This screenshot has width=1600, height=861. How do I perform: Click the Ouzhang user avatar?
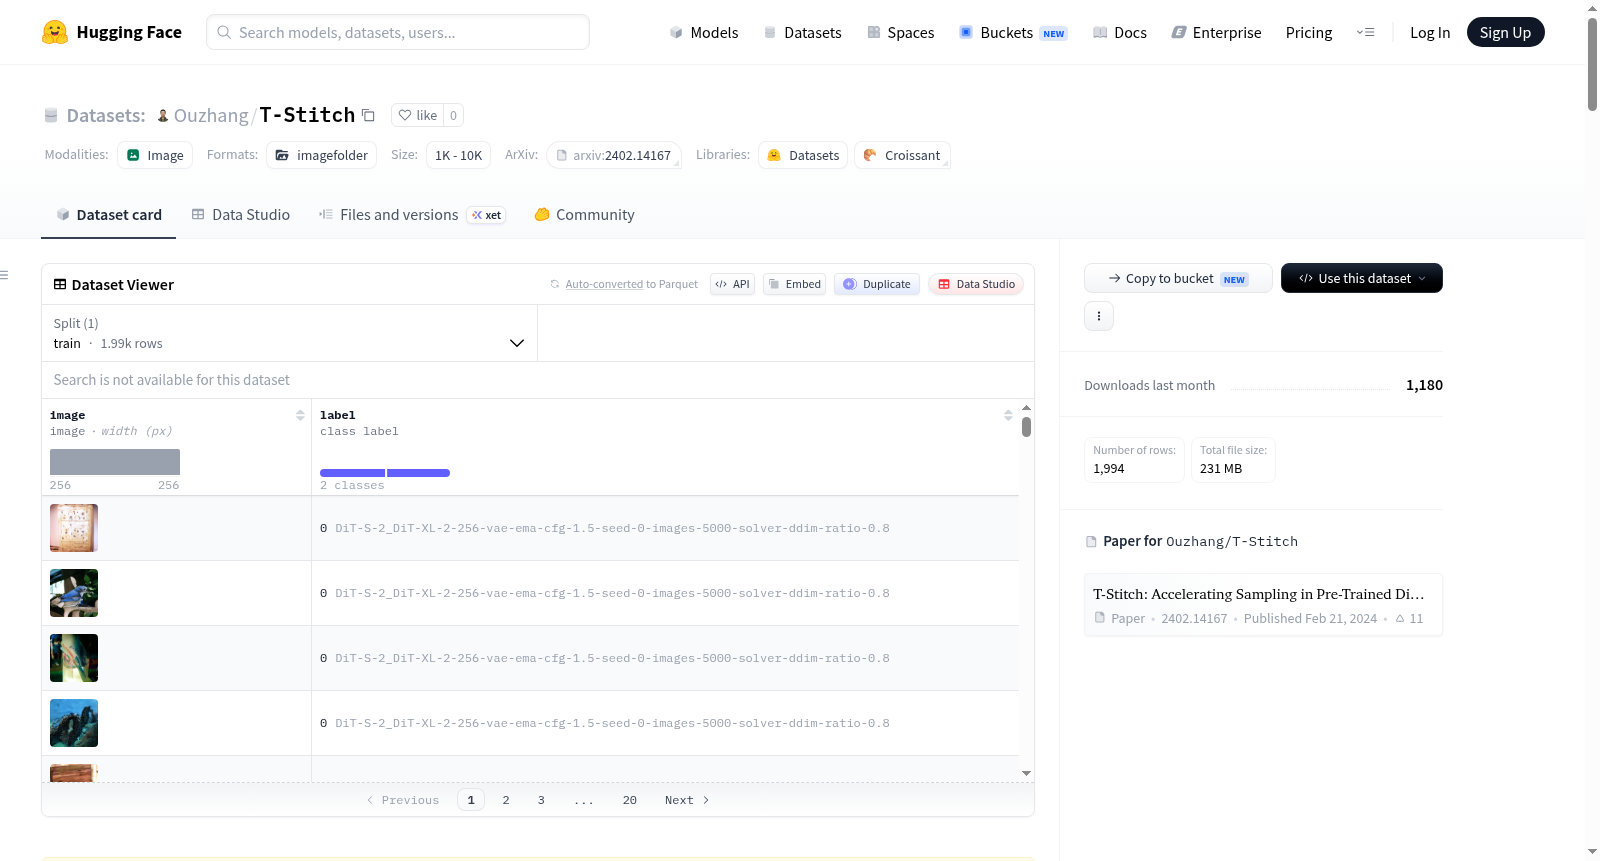[163, 115]
